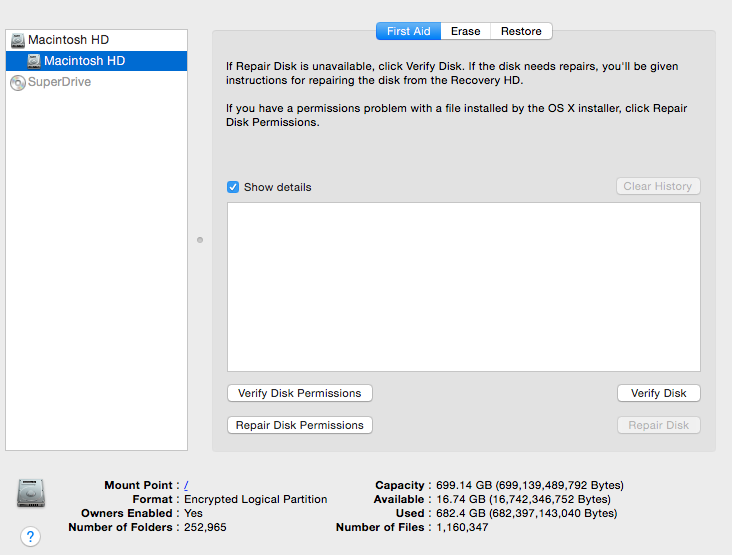
Task: Click the selected Macintosh HD volume icon
Action: [34, 61]
